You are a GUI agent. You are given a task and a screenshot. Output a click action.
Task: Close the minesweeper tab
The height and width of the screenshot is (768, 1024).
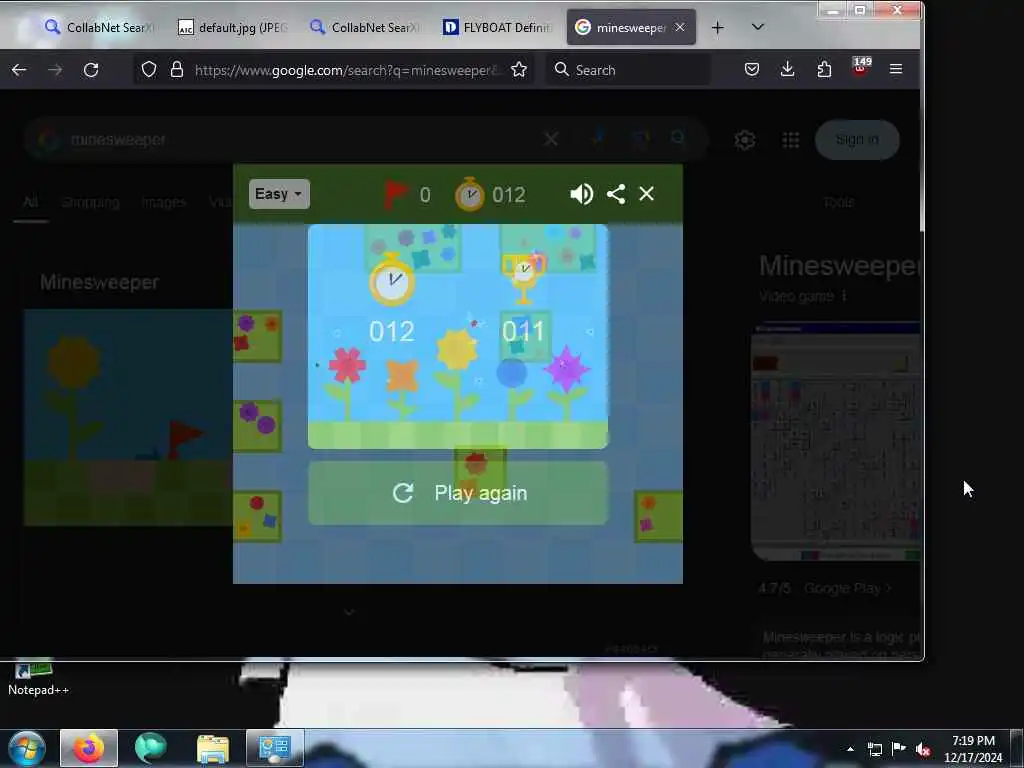680,27
